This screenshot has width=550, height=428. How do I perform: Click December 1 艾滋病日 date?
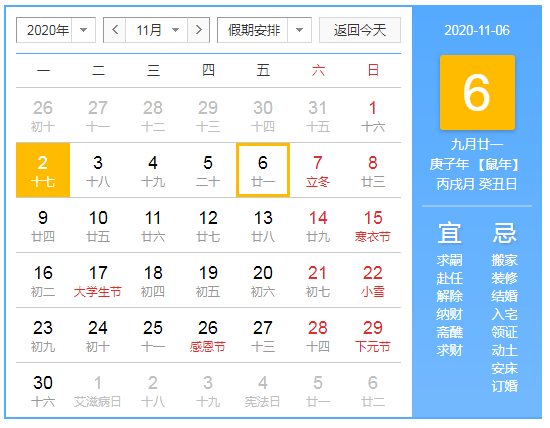click(98, 390)
